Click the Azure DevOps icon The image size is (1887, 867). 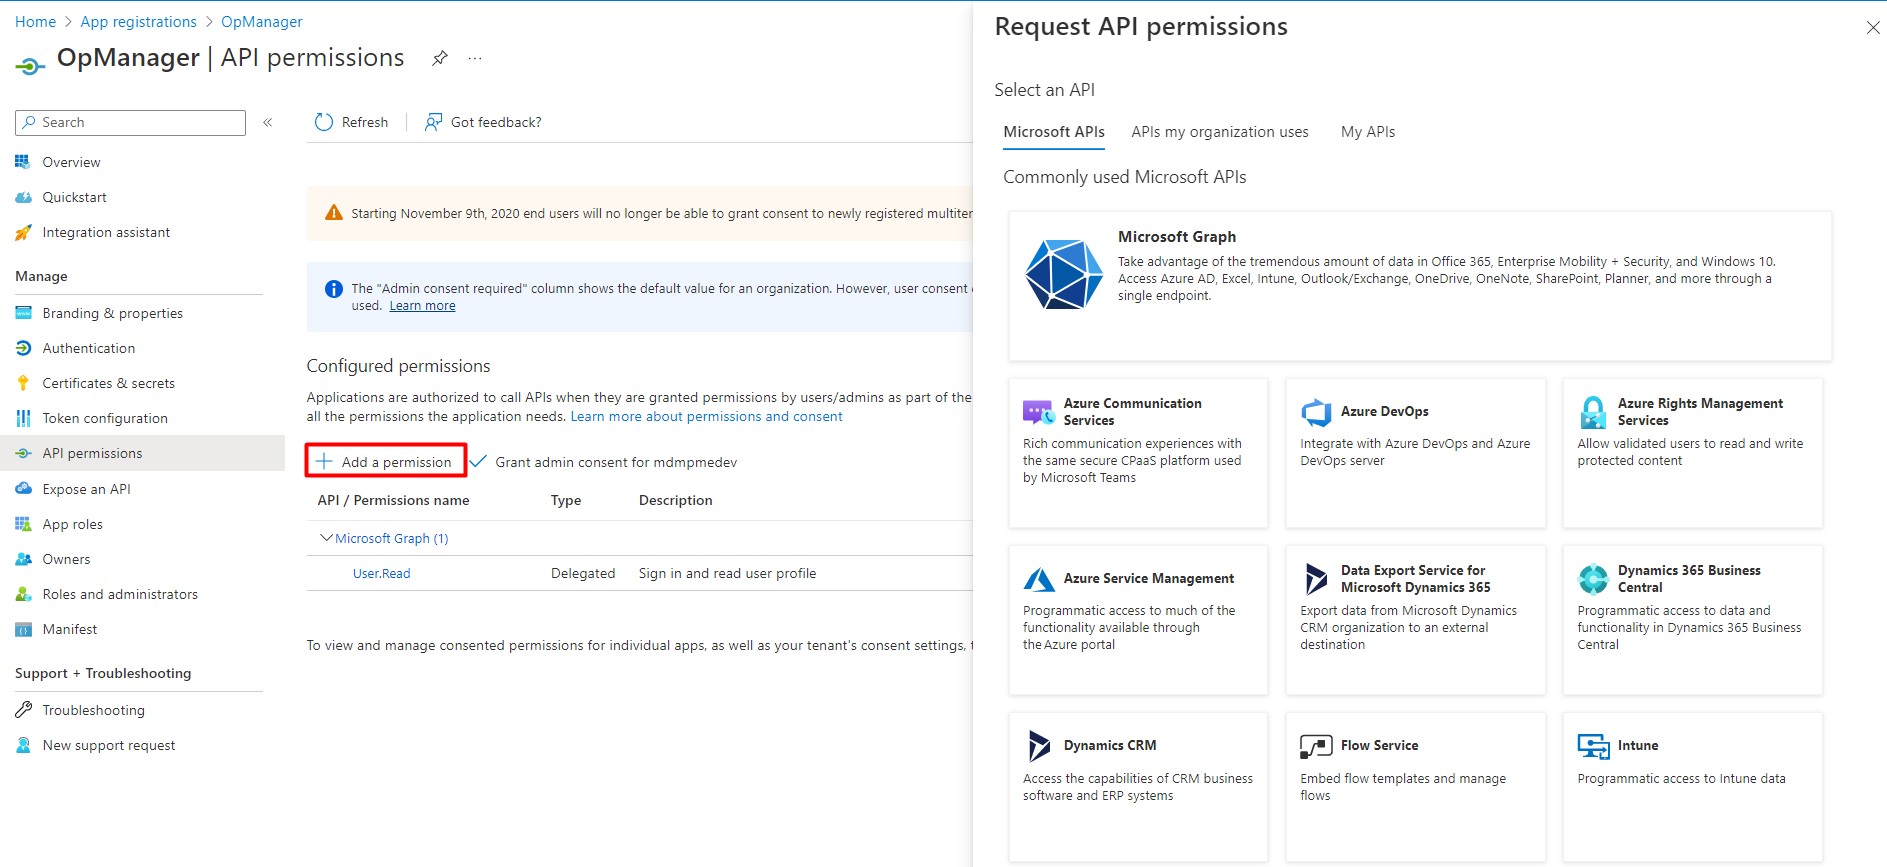click(x=1316, y=412)
